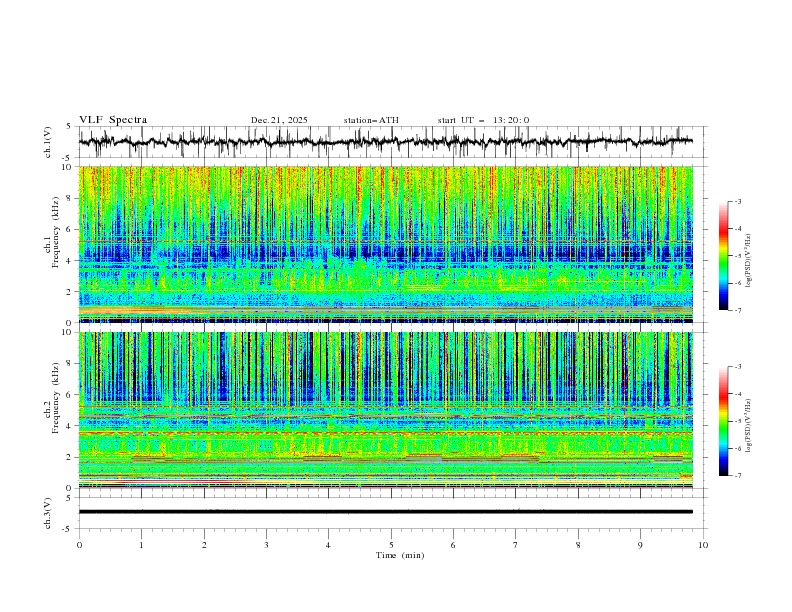Click the "-4" tick on the lower color bar

[x=737, y=394]
